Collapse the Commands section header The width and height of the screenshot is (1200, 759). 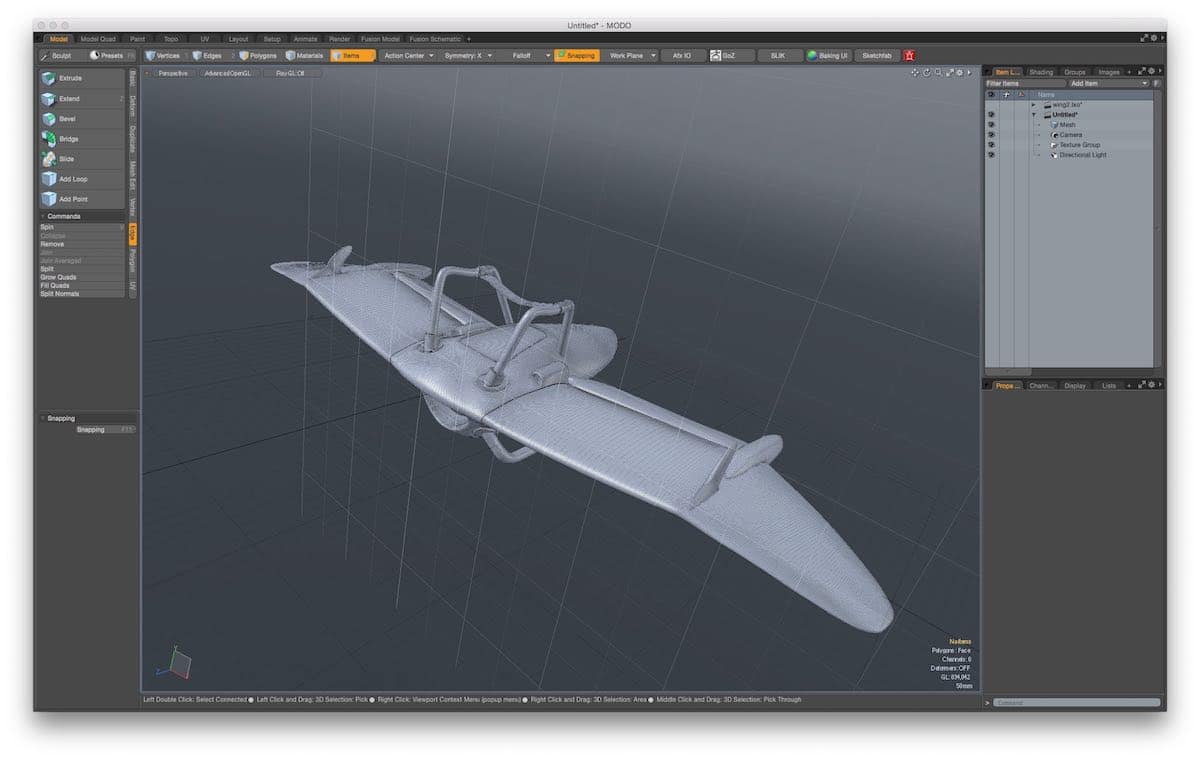(43, 216)
